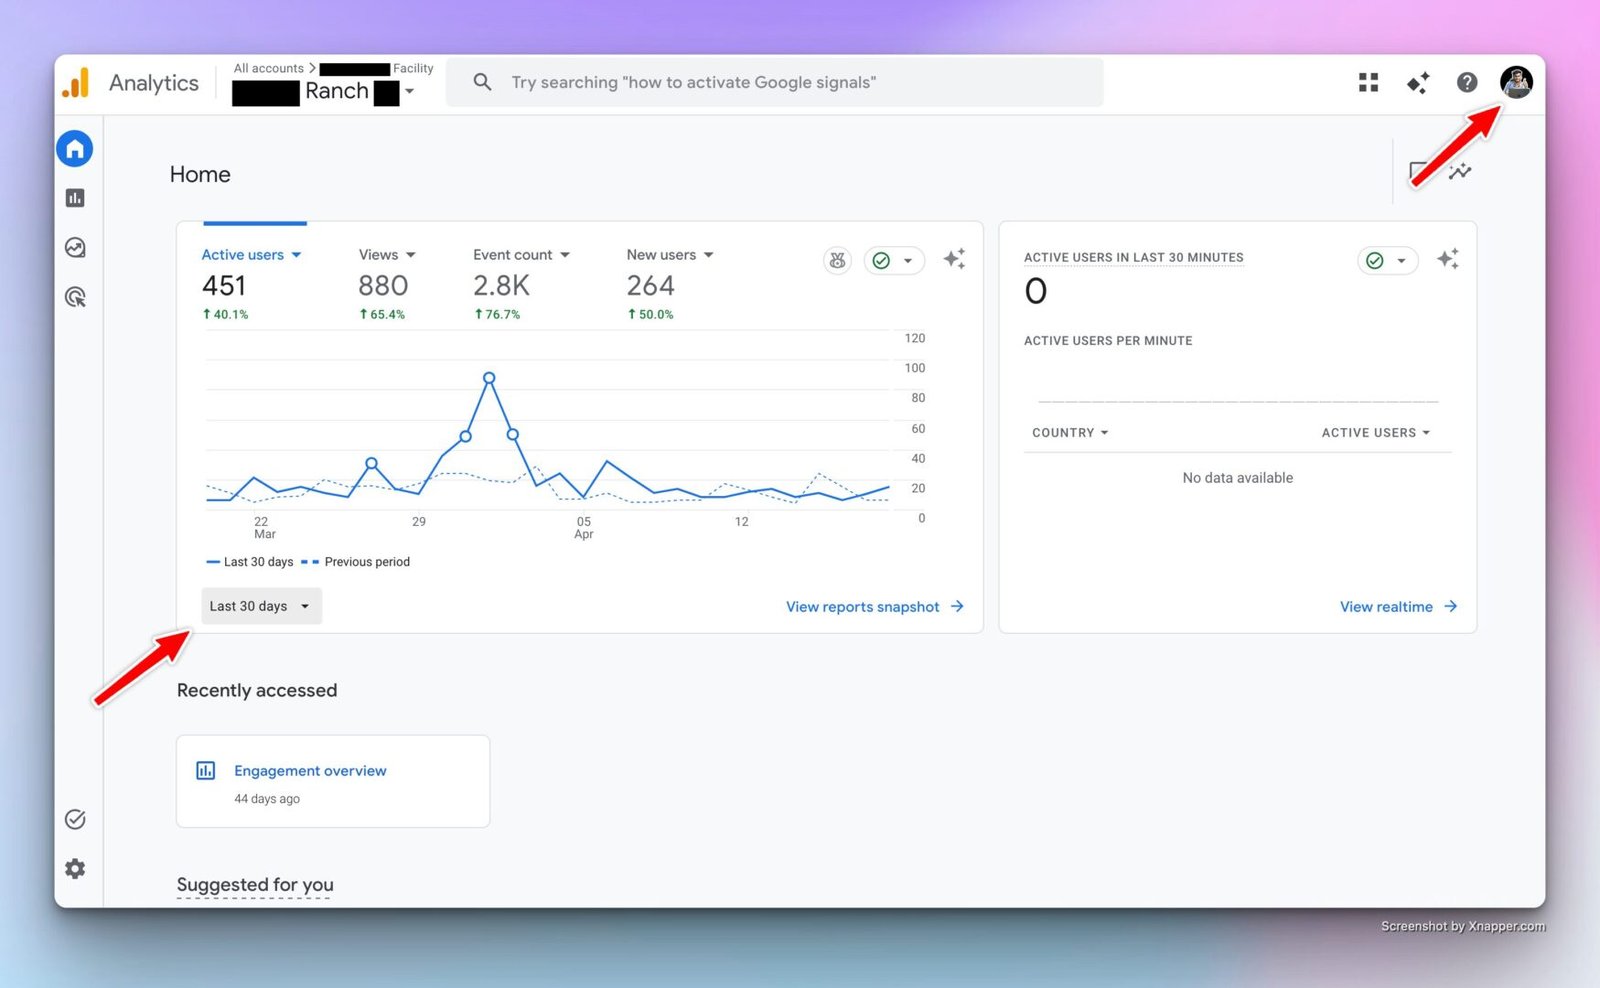This screenshot has width=1600, height=988.
Task: Open the Insights sparkline icon beside Home
Action: coord(1460,171)
